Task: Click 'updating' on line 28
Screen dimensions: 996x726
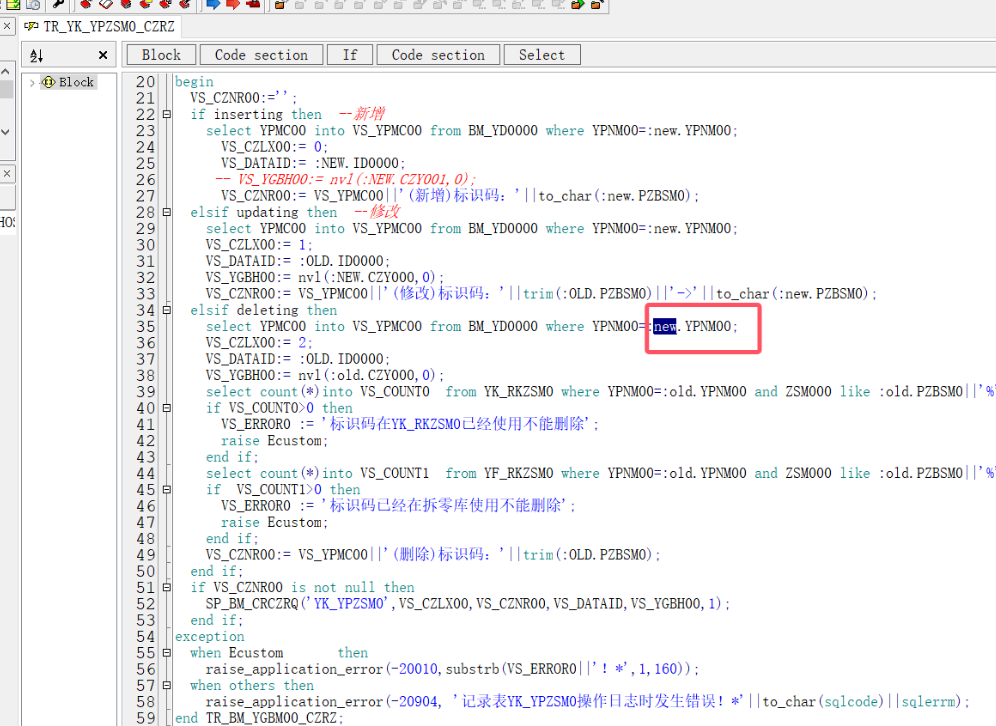Action: coord(267,212)
